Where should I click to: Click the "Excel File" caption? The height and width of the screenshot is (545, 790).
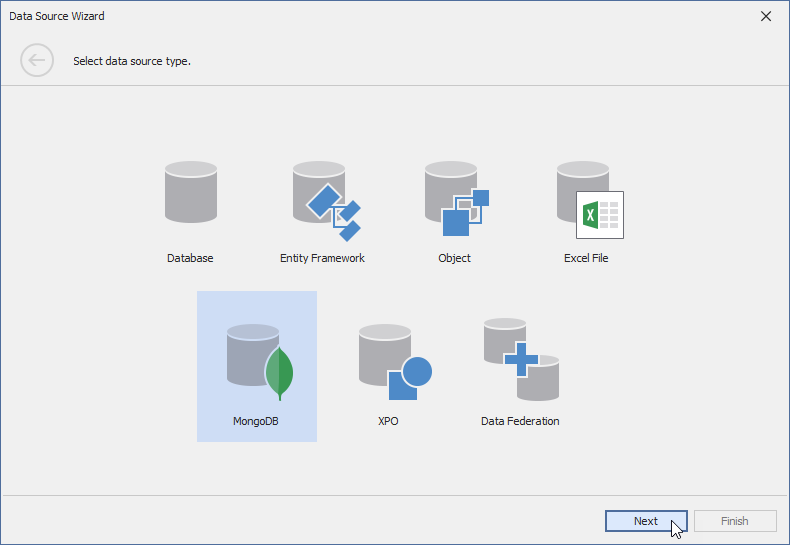[x=586, y=258]
